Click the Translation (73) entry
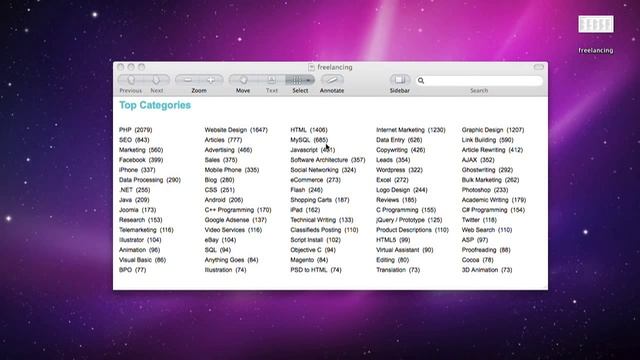Image resolution: width=640 pixels, height=360 pixels. [398, 270]
